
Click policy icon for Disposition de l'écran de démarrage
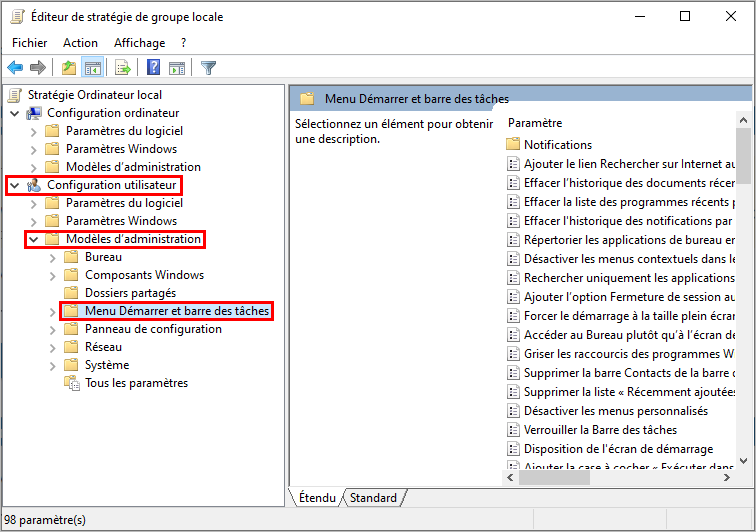coord(513,449)
